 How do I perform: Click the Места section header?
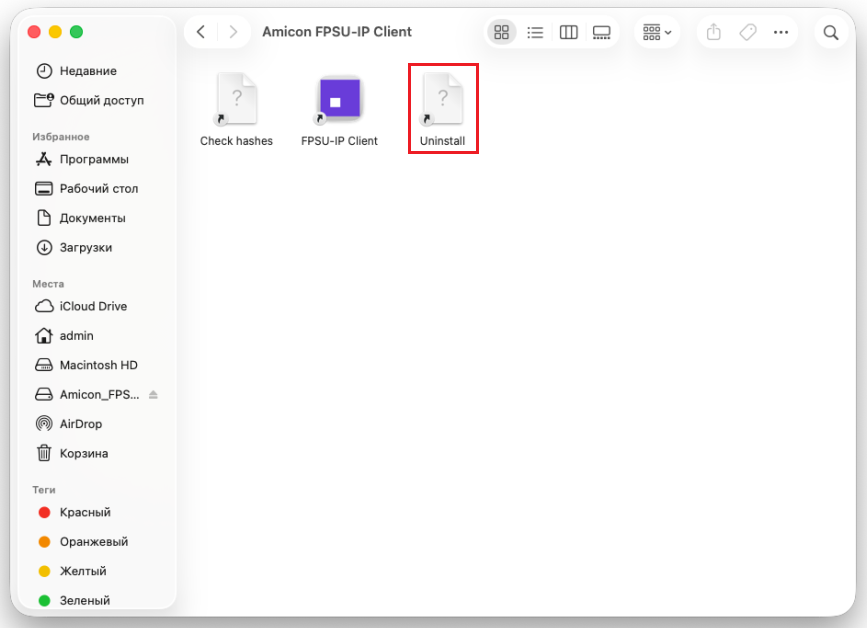(48, 284)
